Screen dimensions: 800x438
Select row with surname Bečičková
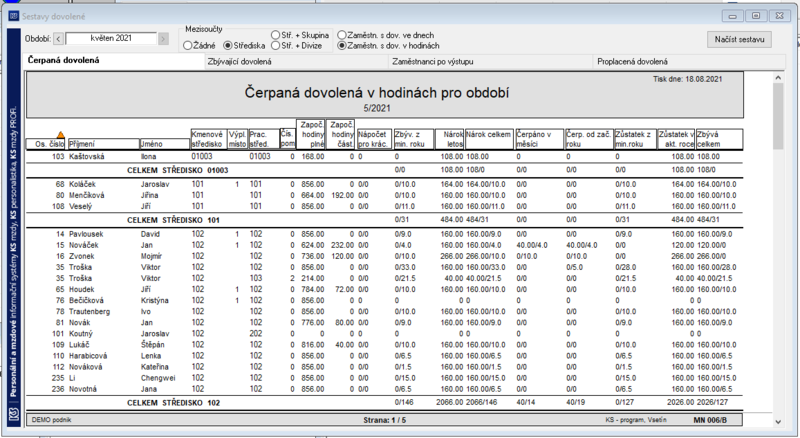tap(385, 300)
